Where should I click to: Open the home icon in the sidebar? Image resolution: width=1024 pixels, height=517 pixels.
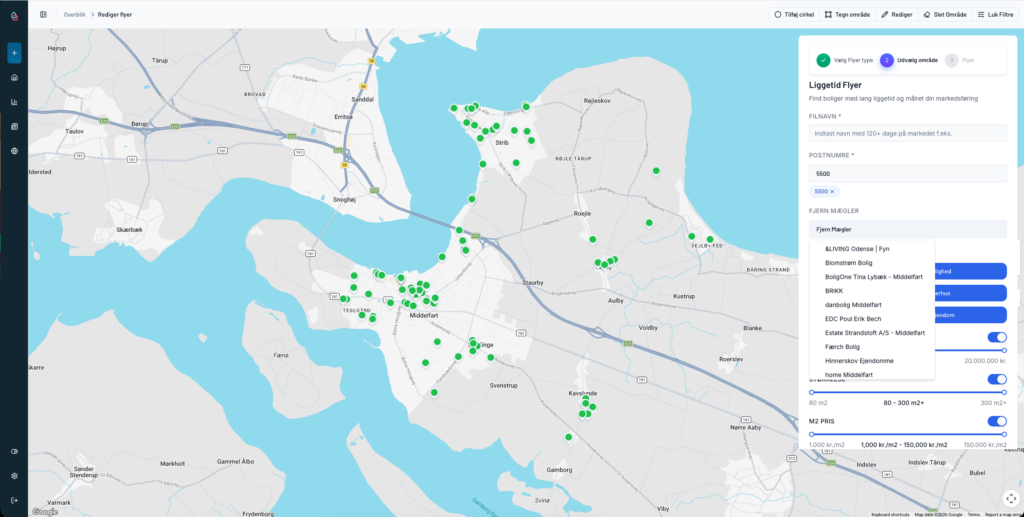point(14,78)
